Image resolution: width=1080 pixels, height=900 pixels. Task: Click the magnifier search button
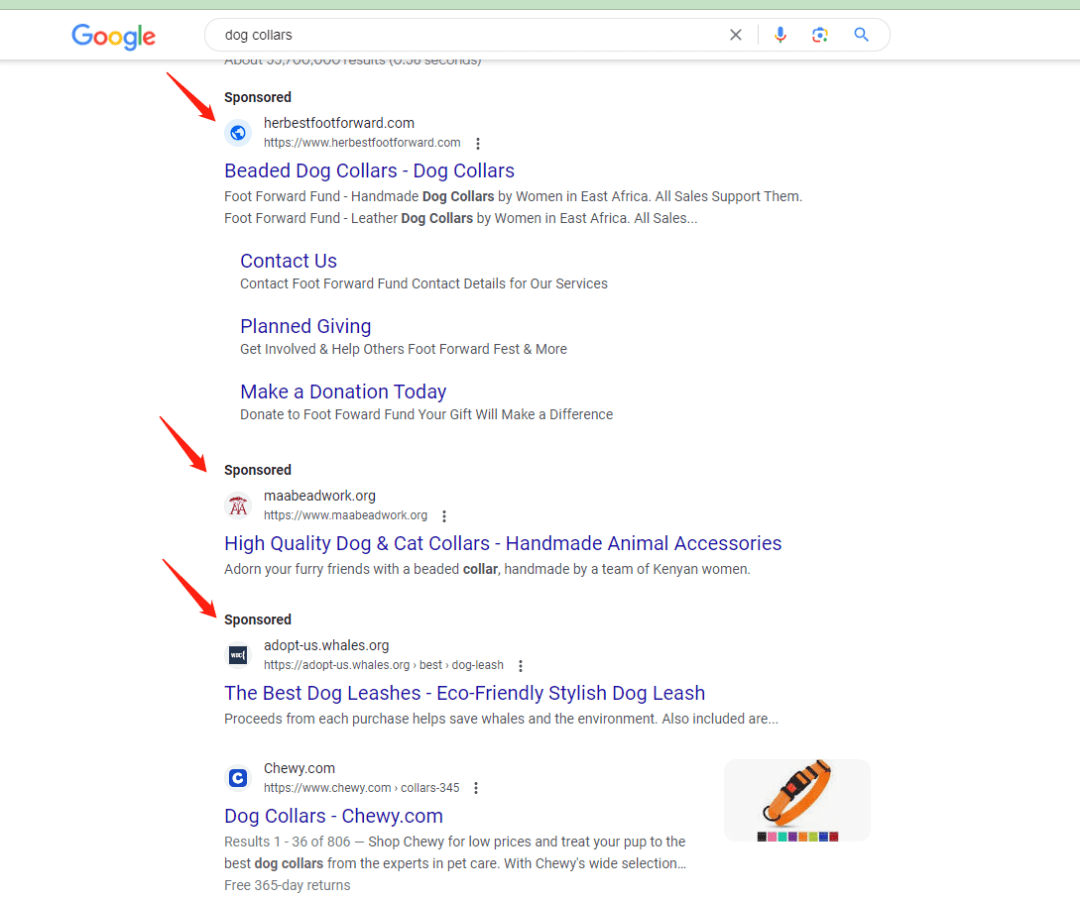coord(861,35)
